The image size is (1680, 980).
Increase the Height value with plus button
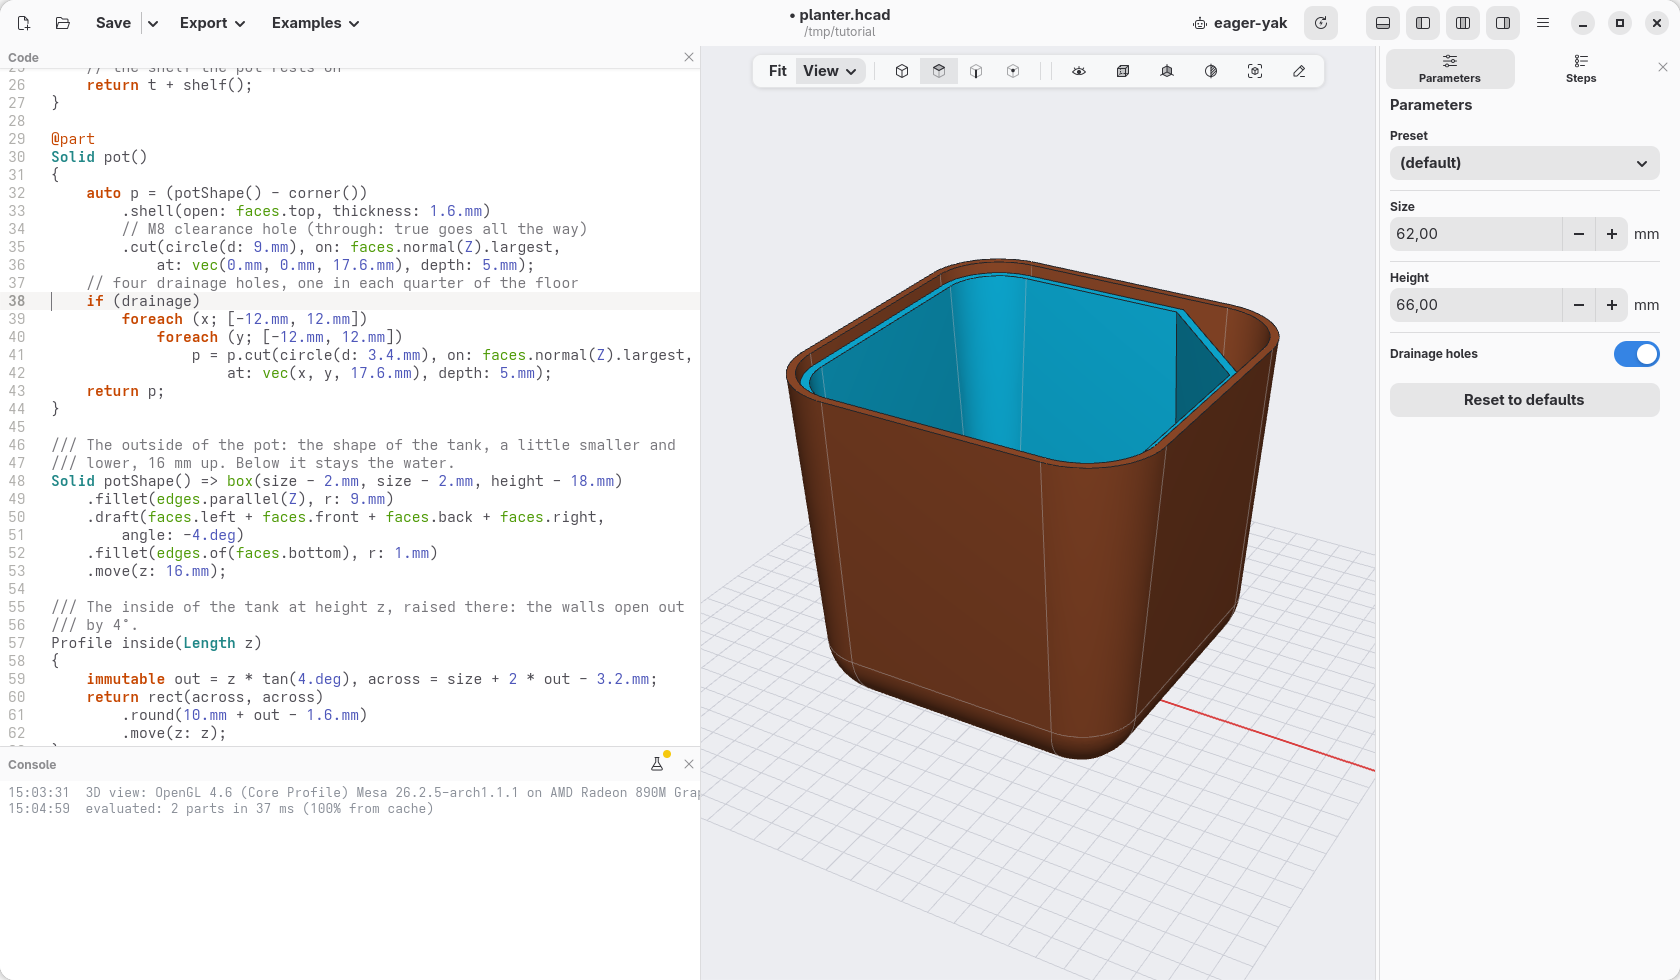(1612, 305)
